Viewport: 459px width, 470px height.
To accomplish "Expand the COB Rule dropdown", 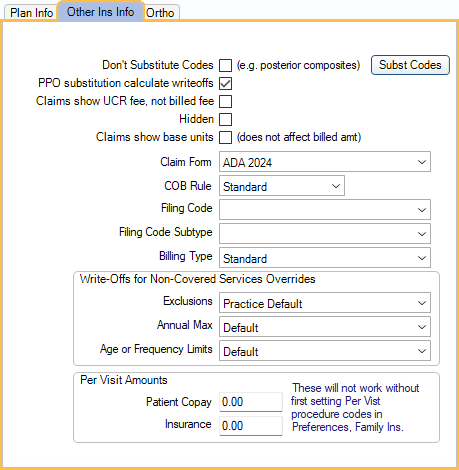I will click(x=282, y=186).
